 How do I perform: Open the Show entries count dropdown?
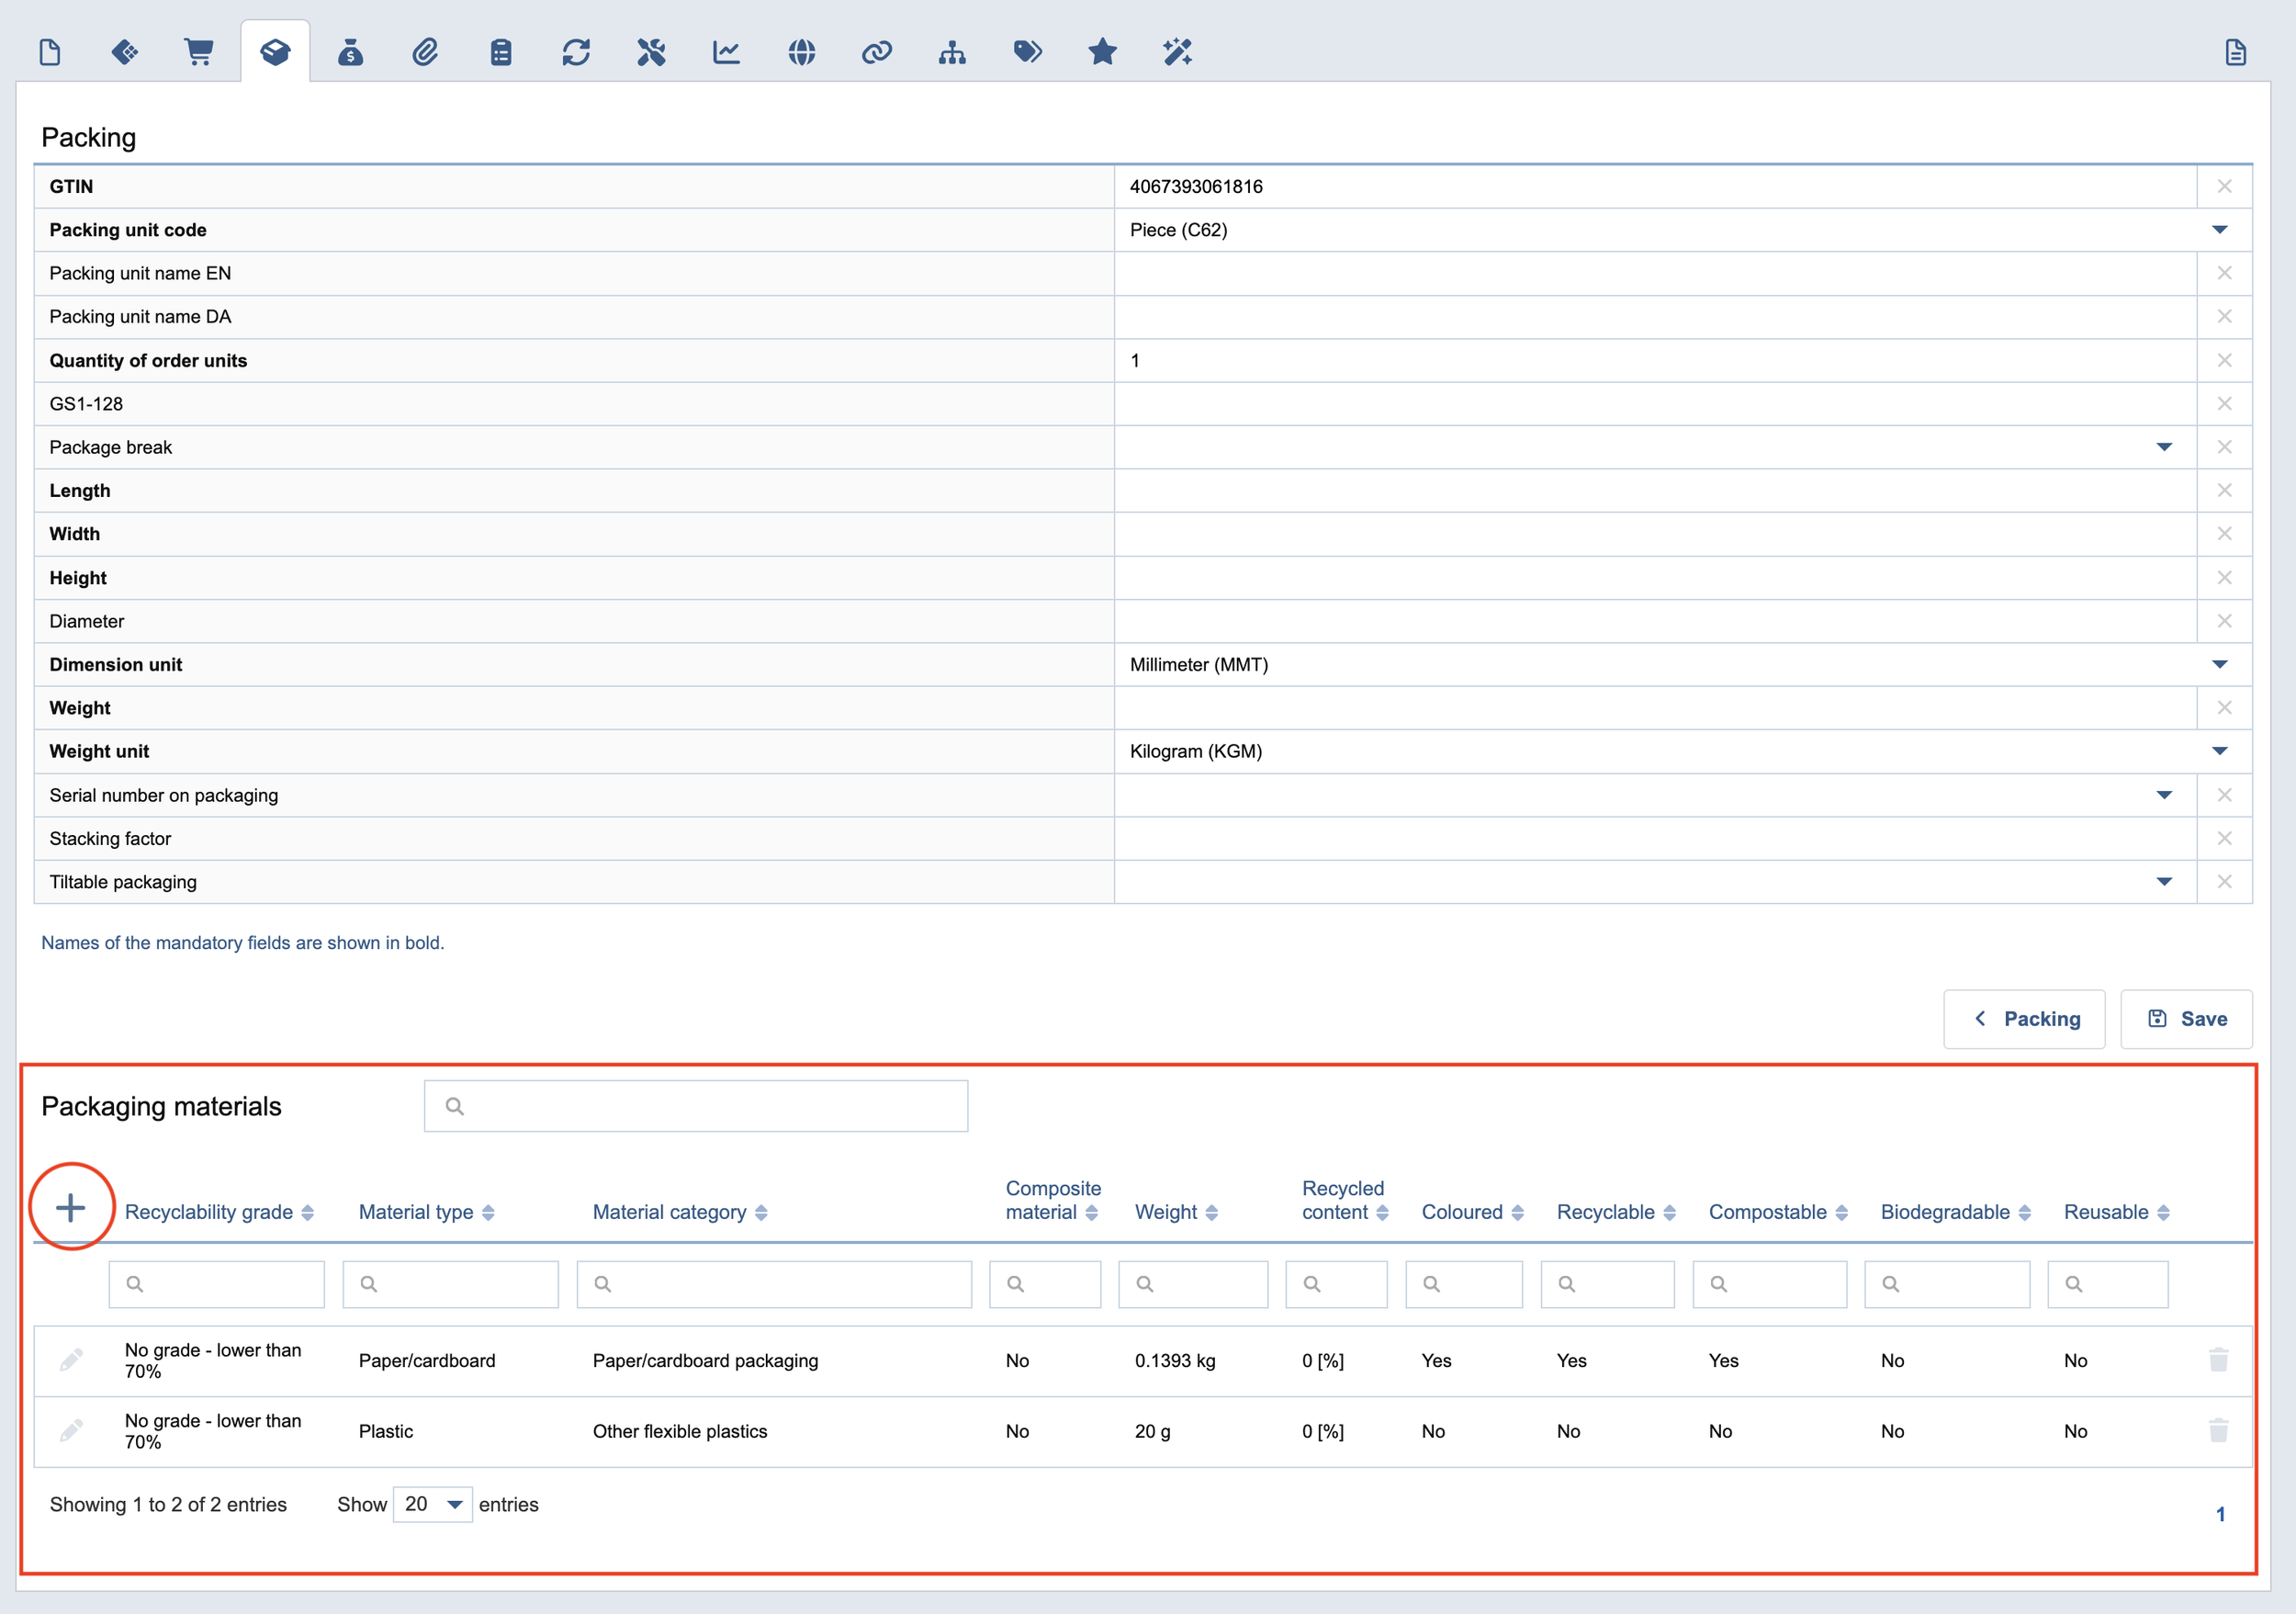[432, 1504]
